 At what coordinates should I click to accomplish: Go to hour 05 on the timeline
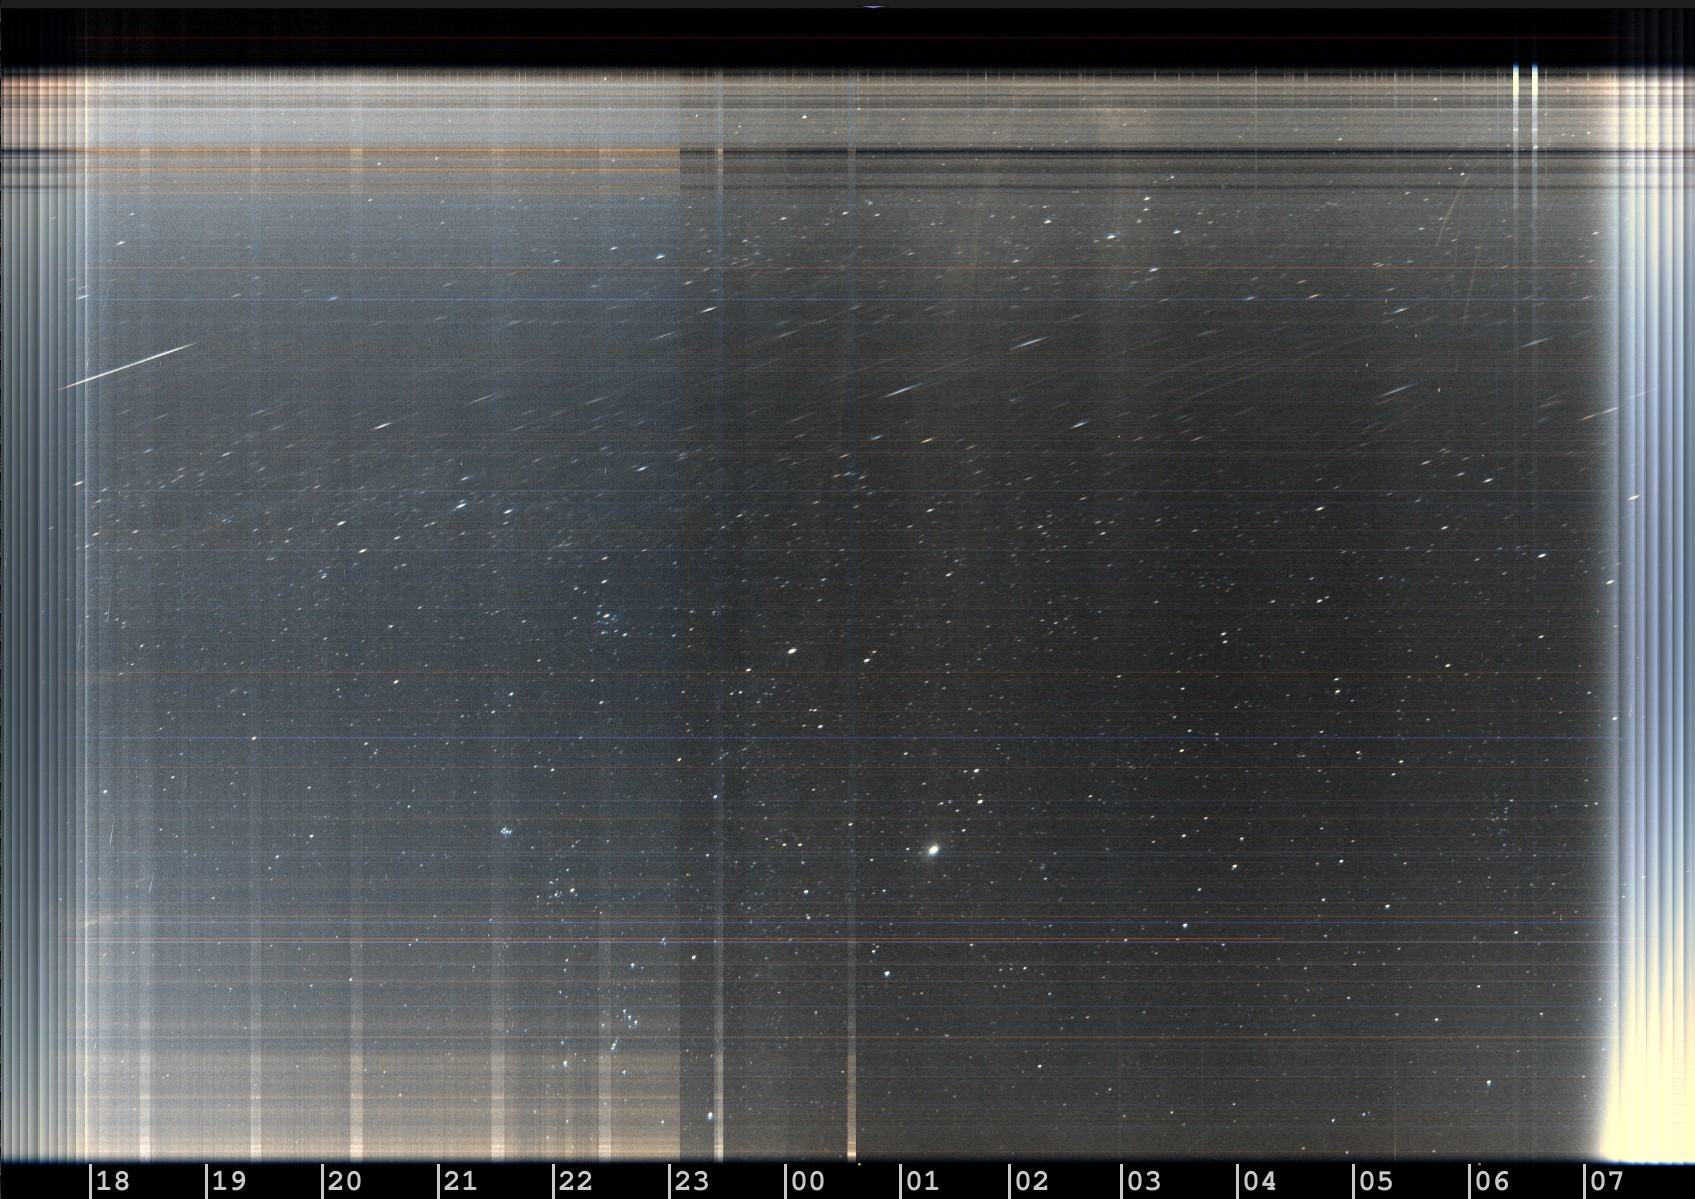click(1376, 1181)
